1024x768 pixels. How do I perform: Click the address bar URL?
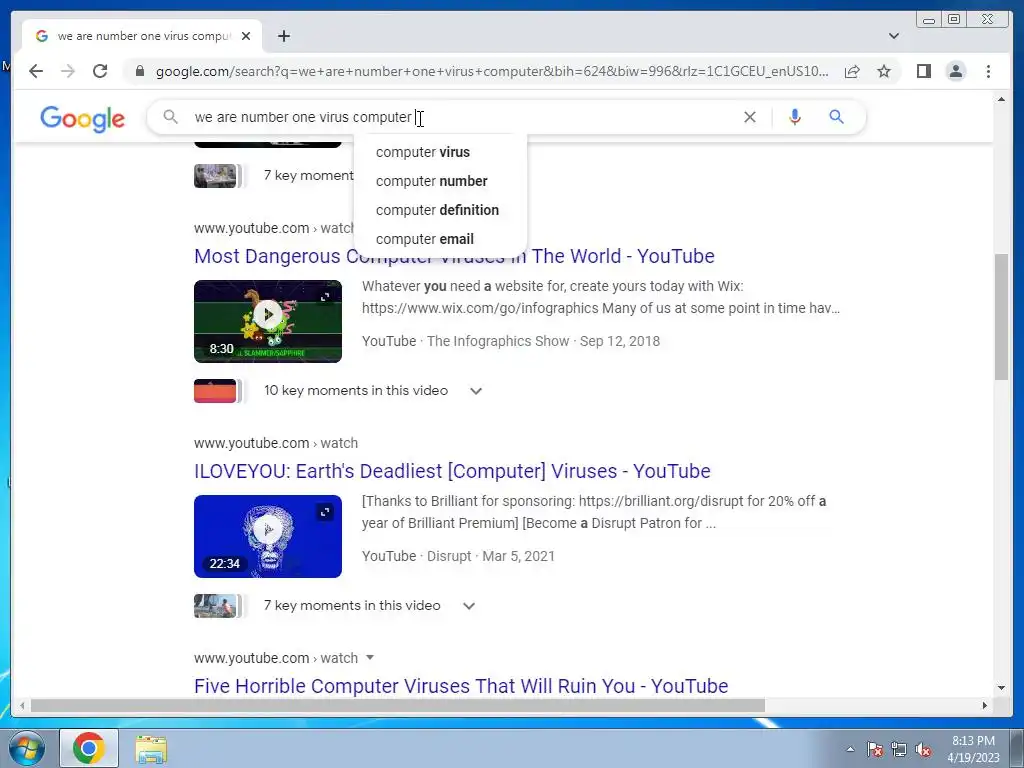(492, 71)
